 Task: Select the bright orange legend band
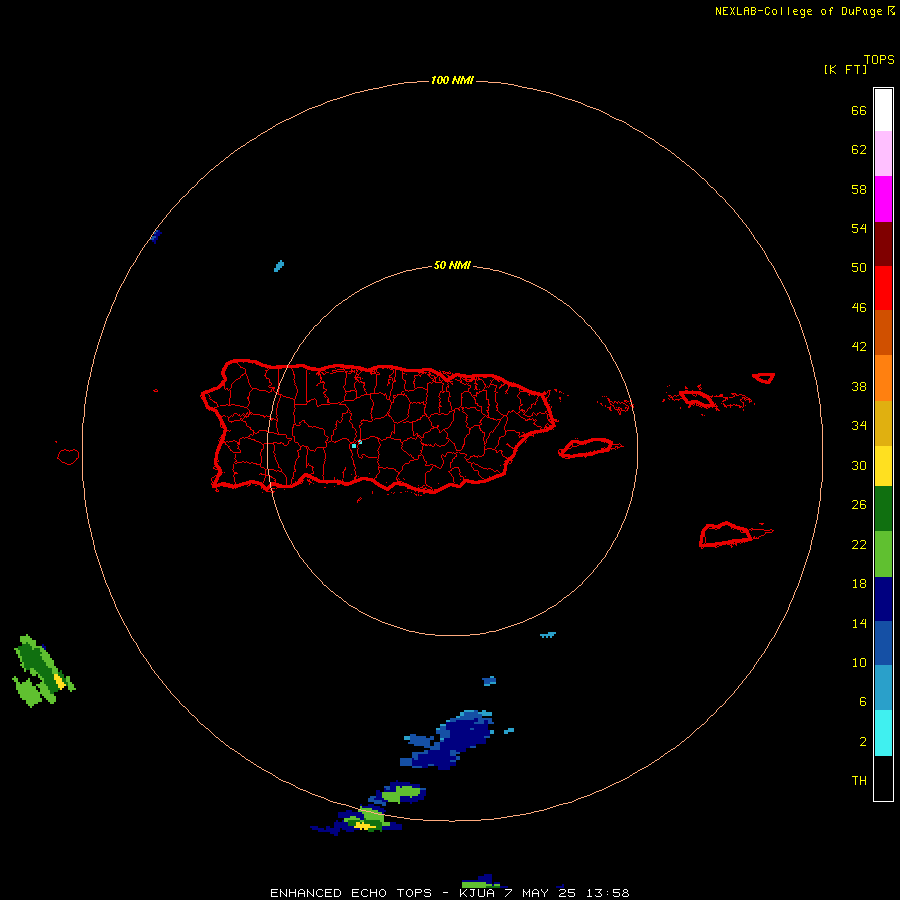[883, 378]
